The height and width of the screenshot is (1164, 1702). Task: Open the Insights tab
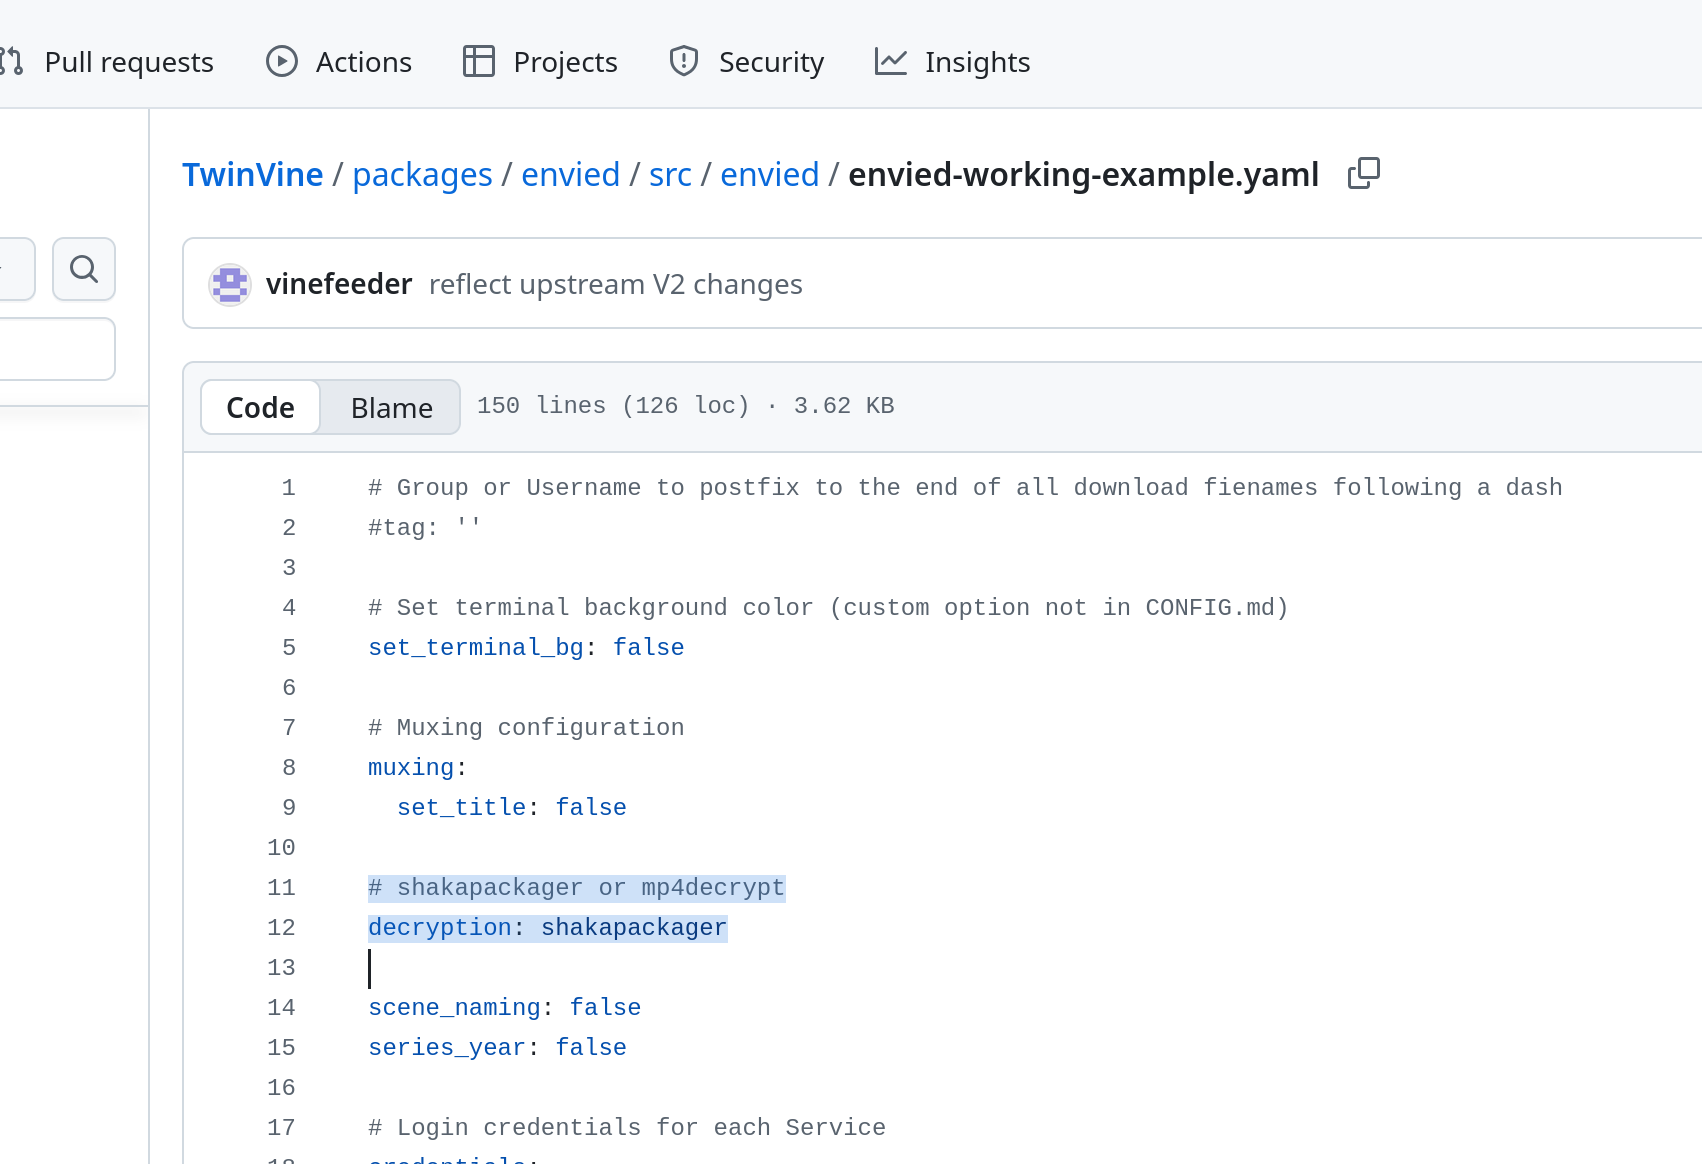click(976, 62)
